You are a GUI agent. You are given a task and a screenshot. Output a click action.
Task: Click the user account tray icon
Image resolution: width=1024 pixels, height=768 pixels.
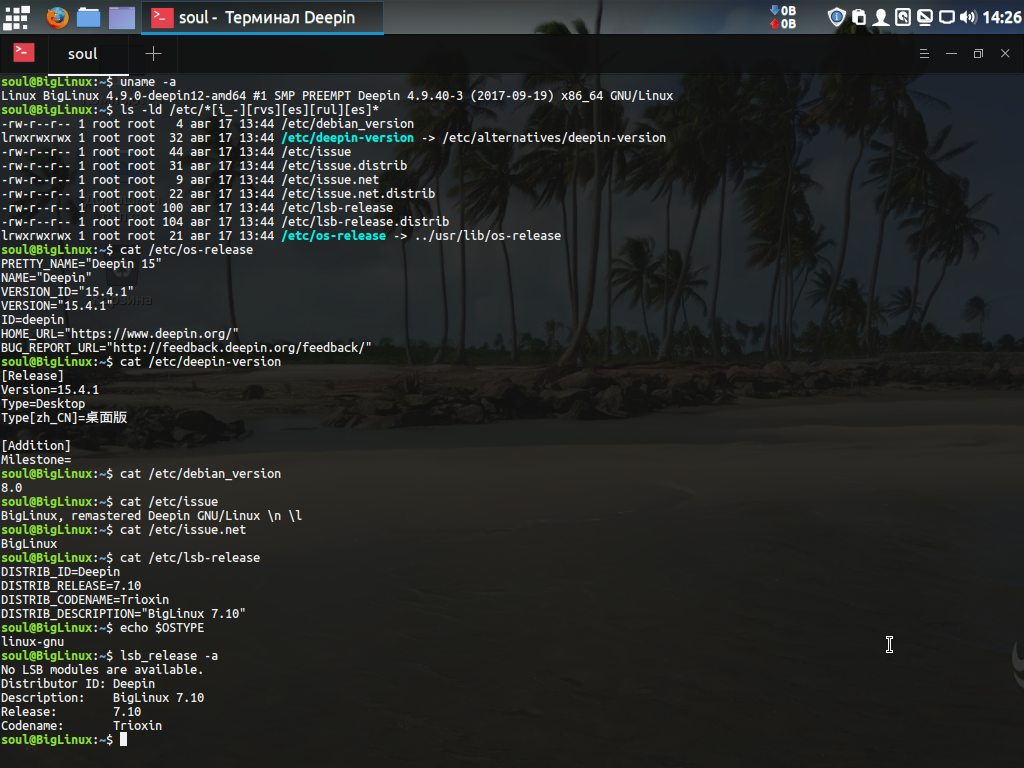[881, 17]
